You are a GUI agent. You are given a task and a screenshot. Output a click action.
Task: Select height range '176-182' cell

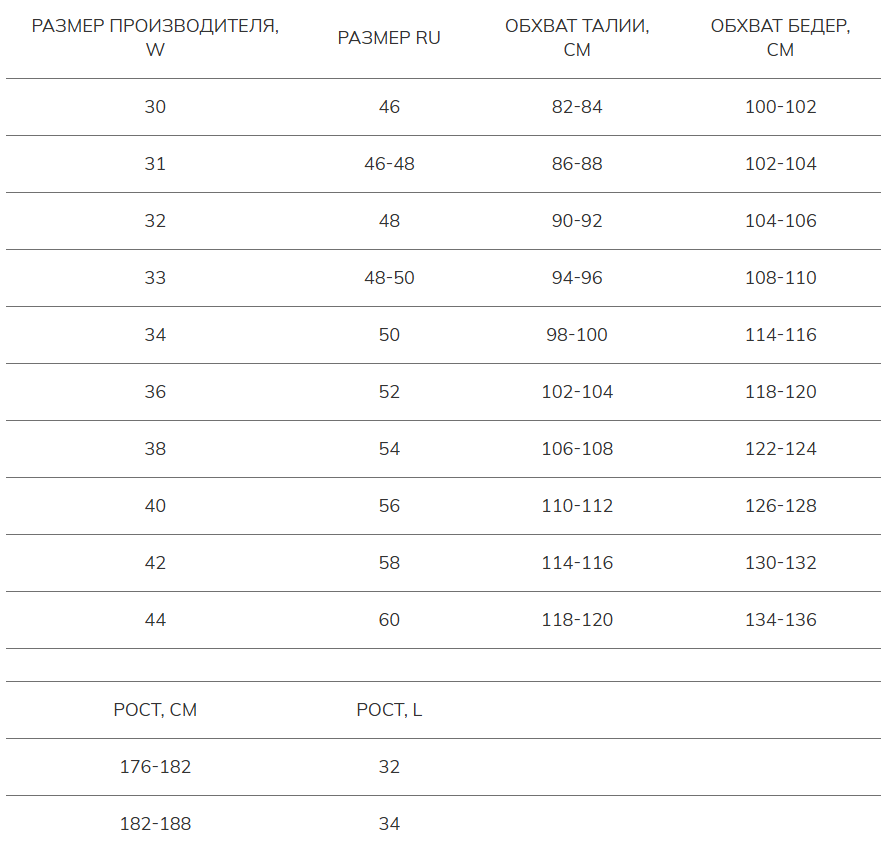coord(155,767)
